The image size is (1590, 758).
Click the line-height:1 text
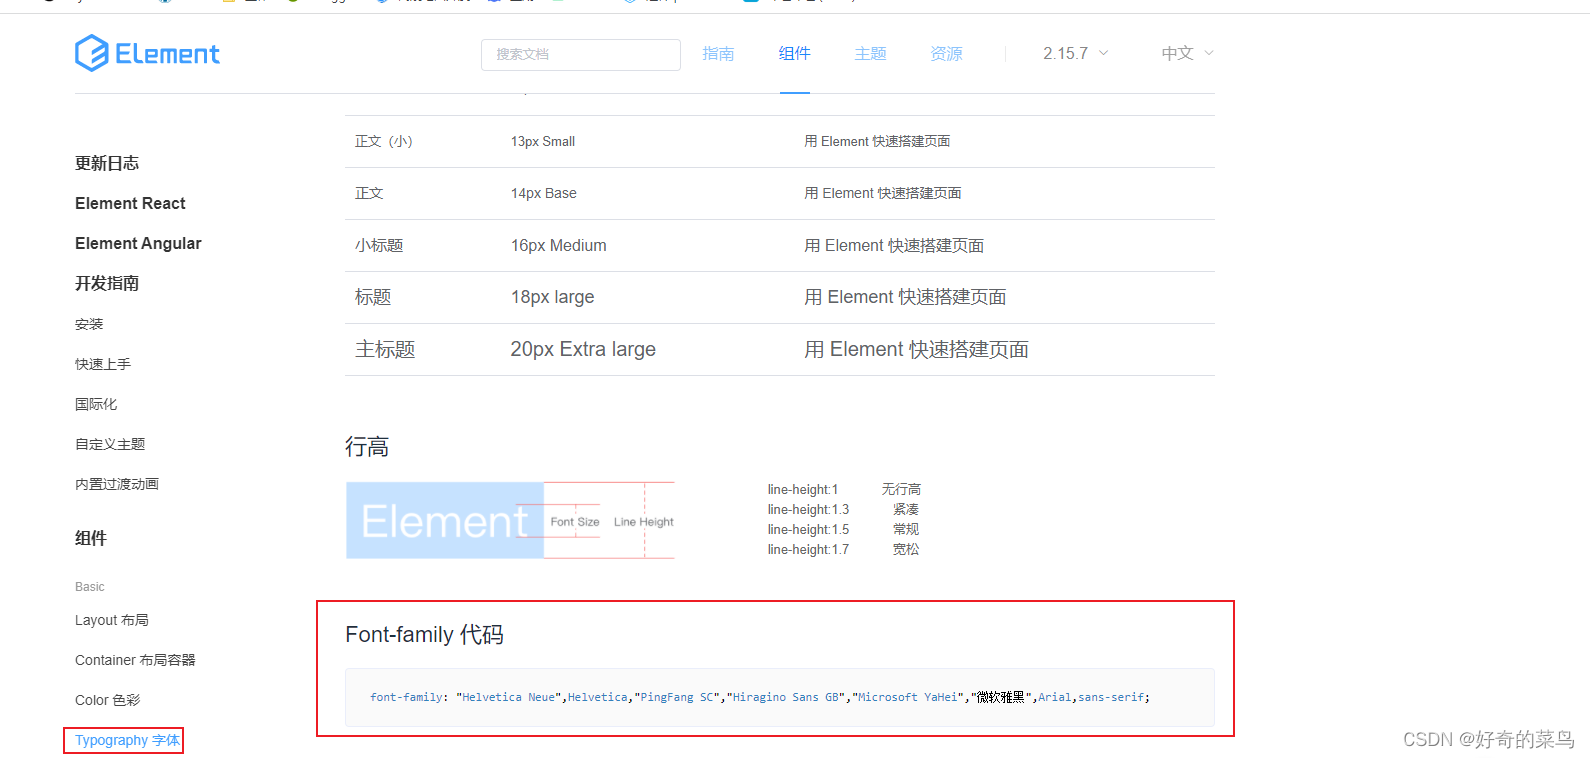(803, 489)
